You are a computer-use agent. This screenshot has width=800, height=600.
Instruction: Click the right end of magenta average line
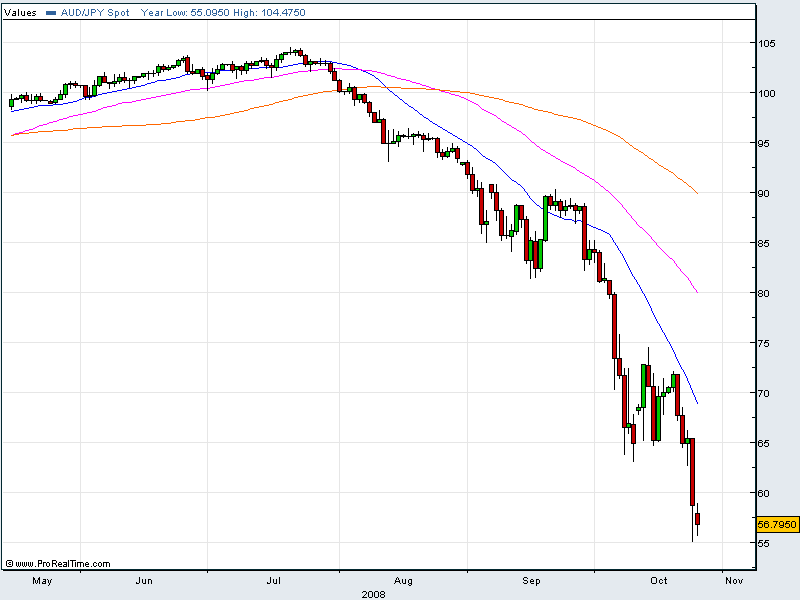pyautogui.click(x=696, y=292)
